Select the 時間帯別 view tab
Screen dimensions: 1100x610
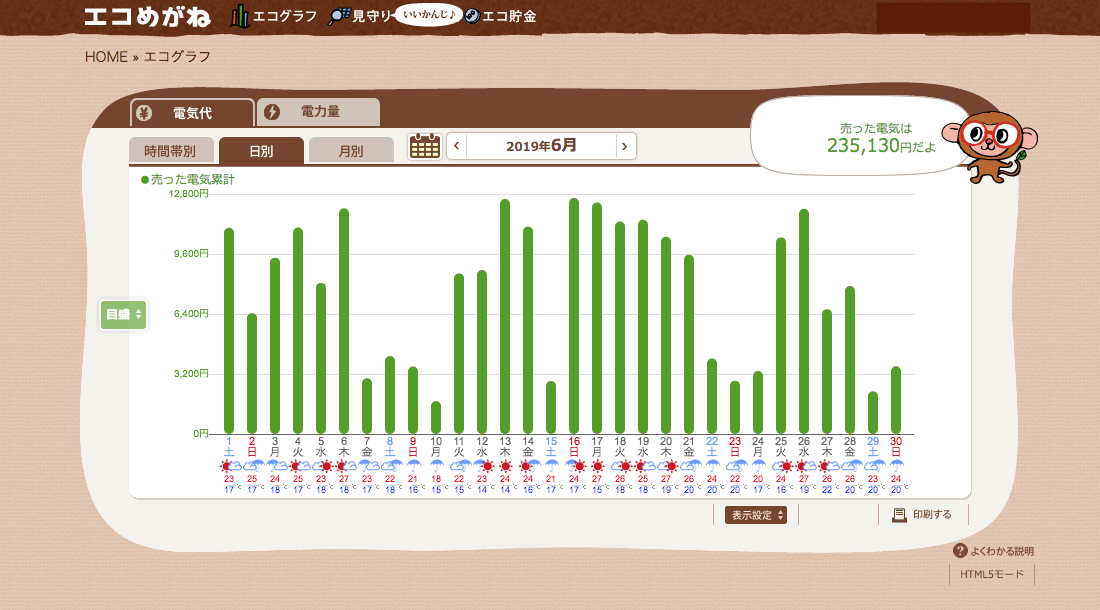170,151
